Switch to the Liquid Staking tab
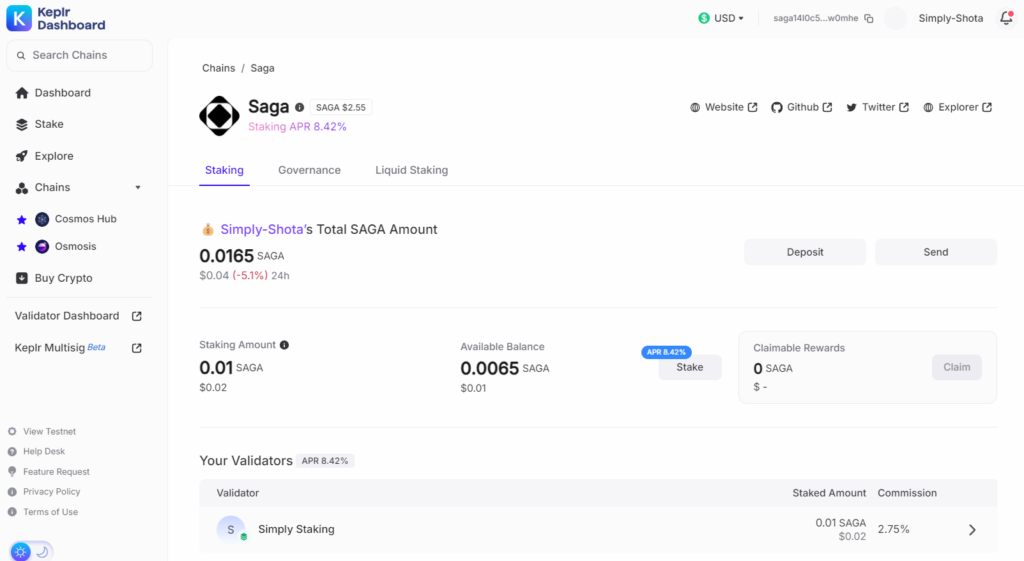Image resolution: width=1024 pixels, height=561 pixels. point(411,170)
